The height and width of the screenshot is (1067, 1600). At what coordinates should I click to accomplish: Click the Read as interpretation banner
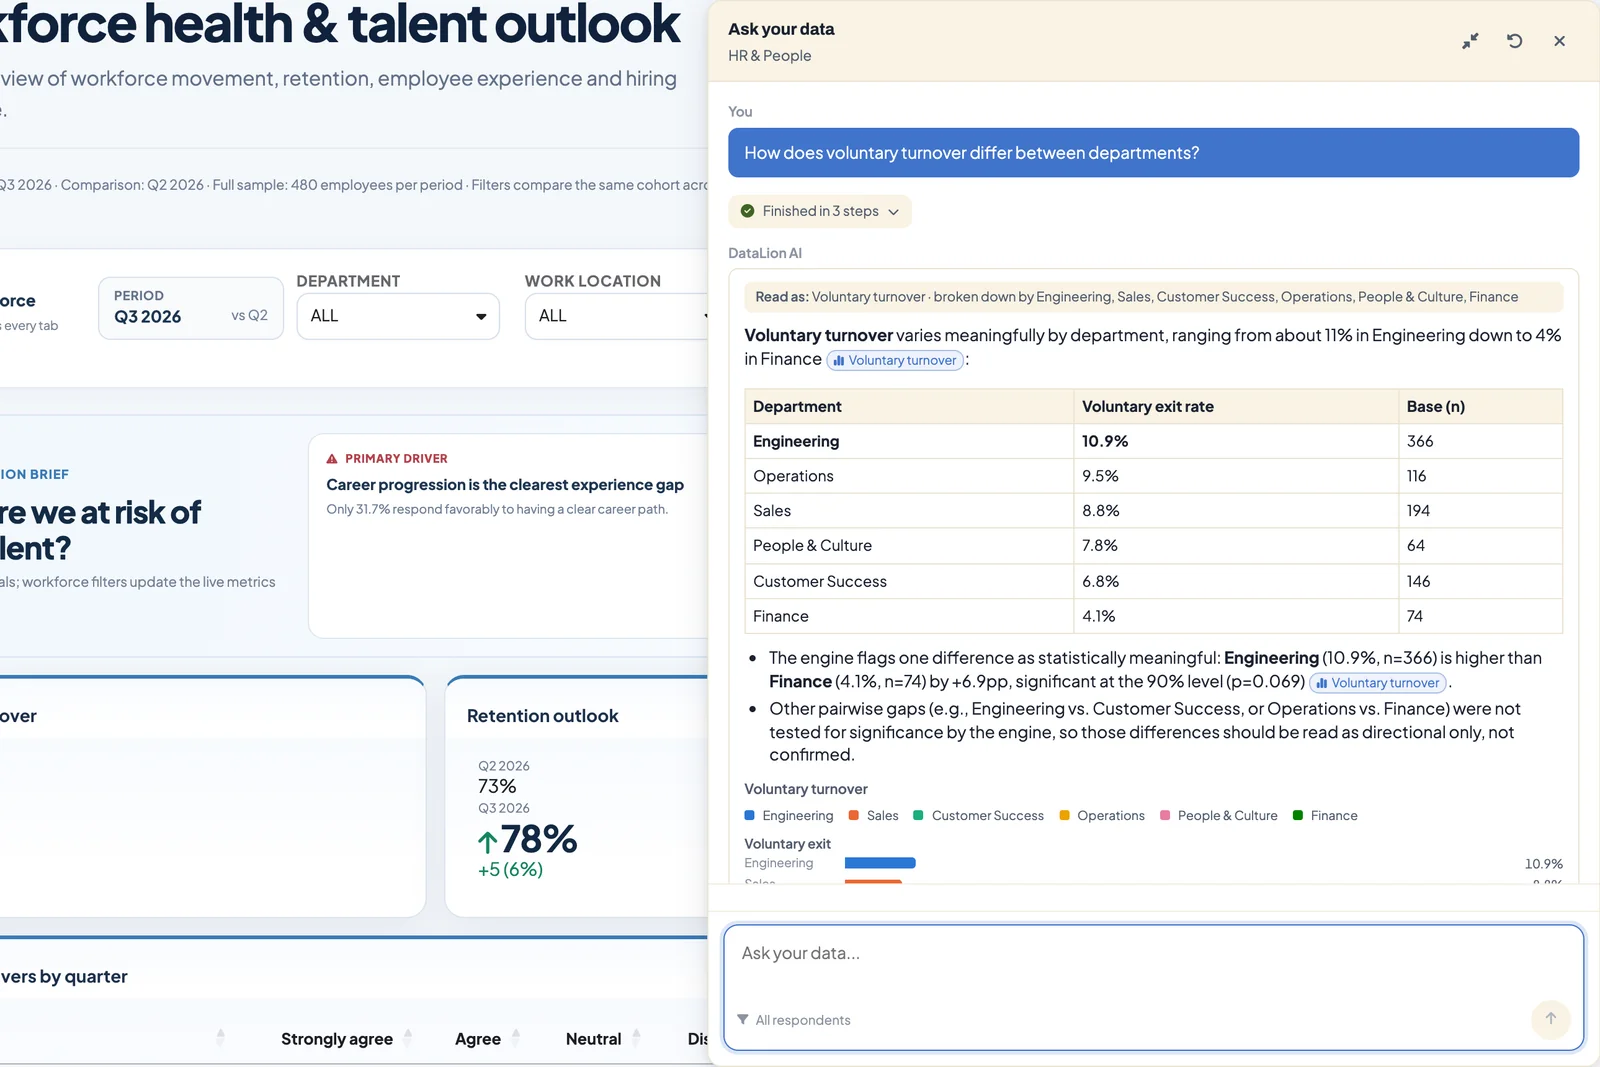(1153, 297)
